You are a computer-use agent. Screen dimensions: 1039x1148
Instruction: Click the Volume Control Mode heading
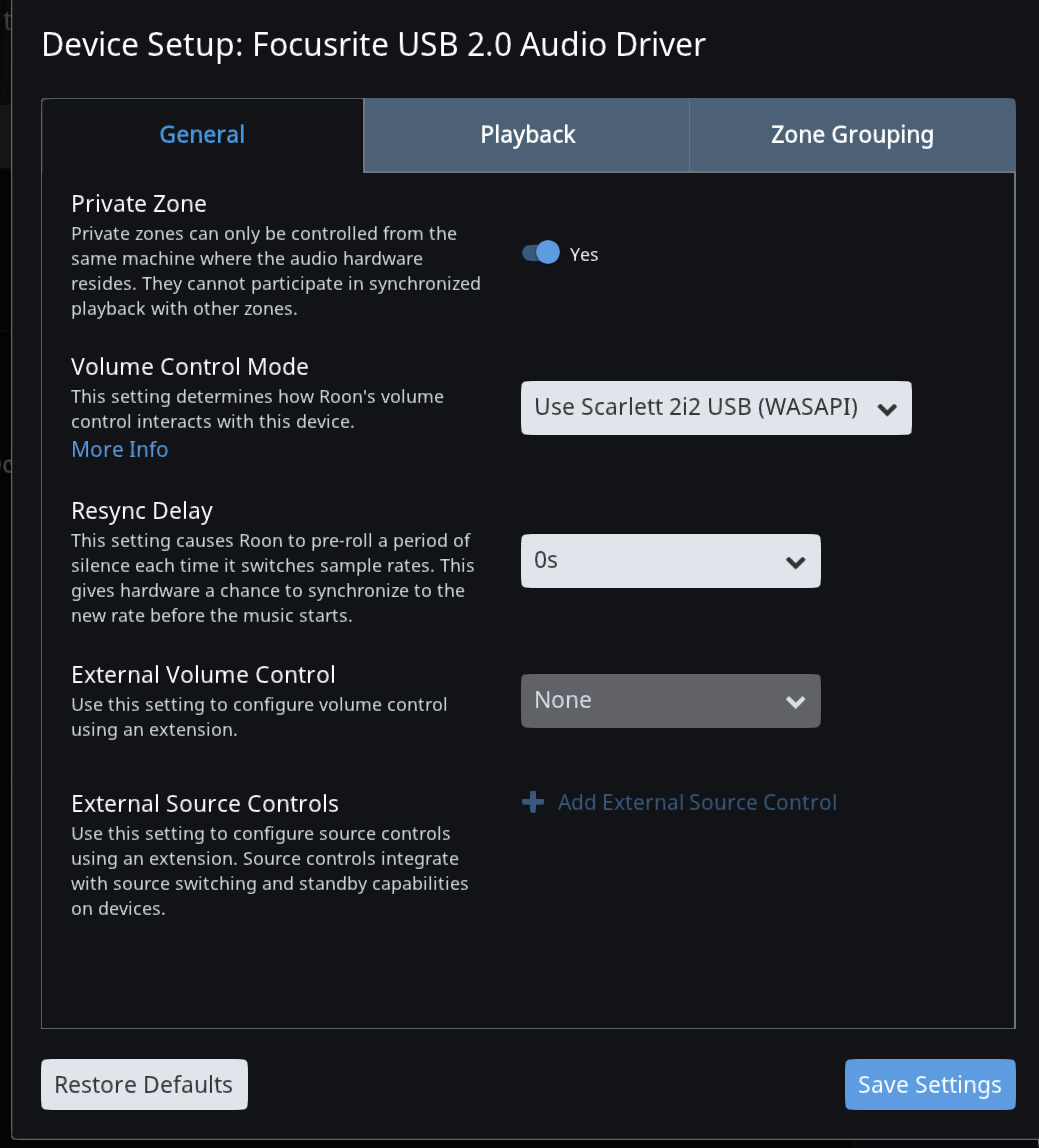tap(190, 366)
